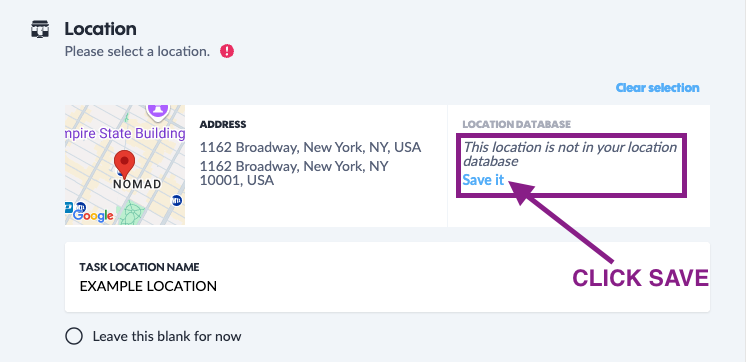This screenshot has width=746, height=362.
Task: Open the map thumbnail preview
Action: [125, 165]
